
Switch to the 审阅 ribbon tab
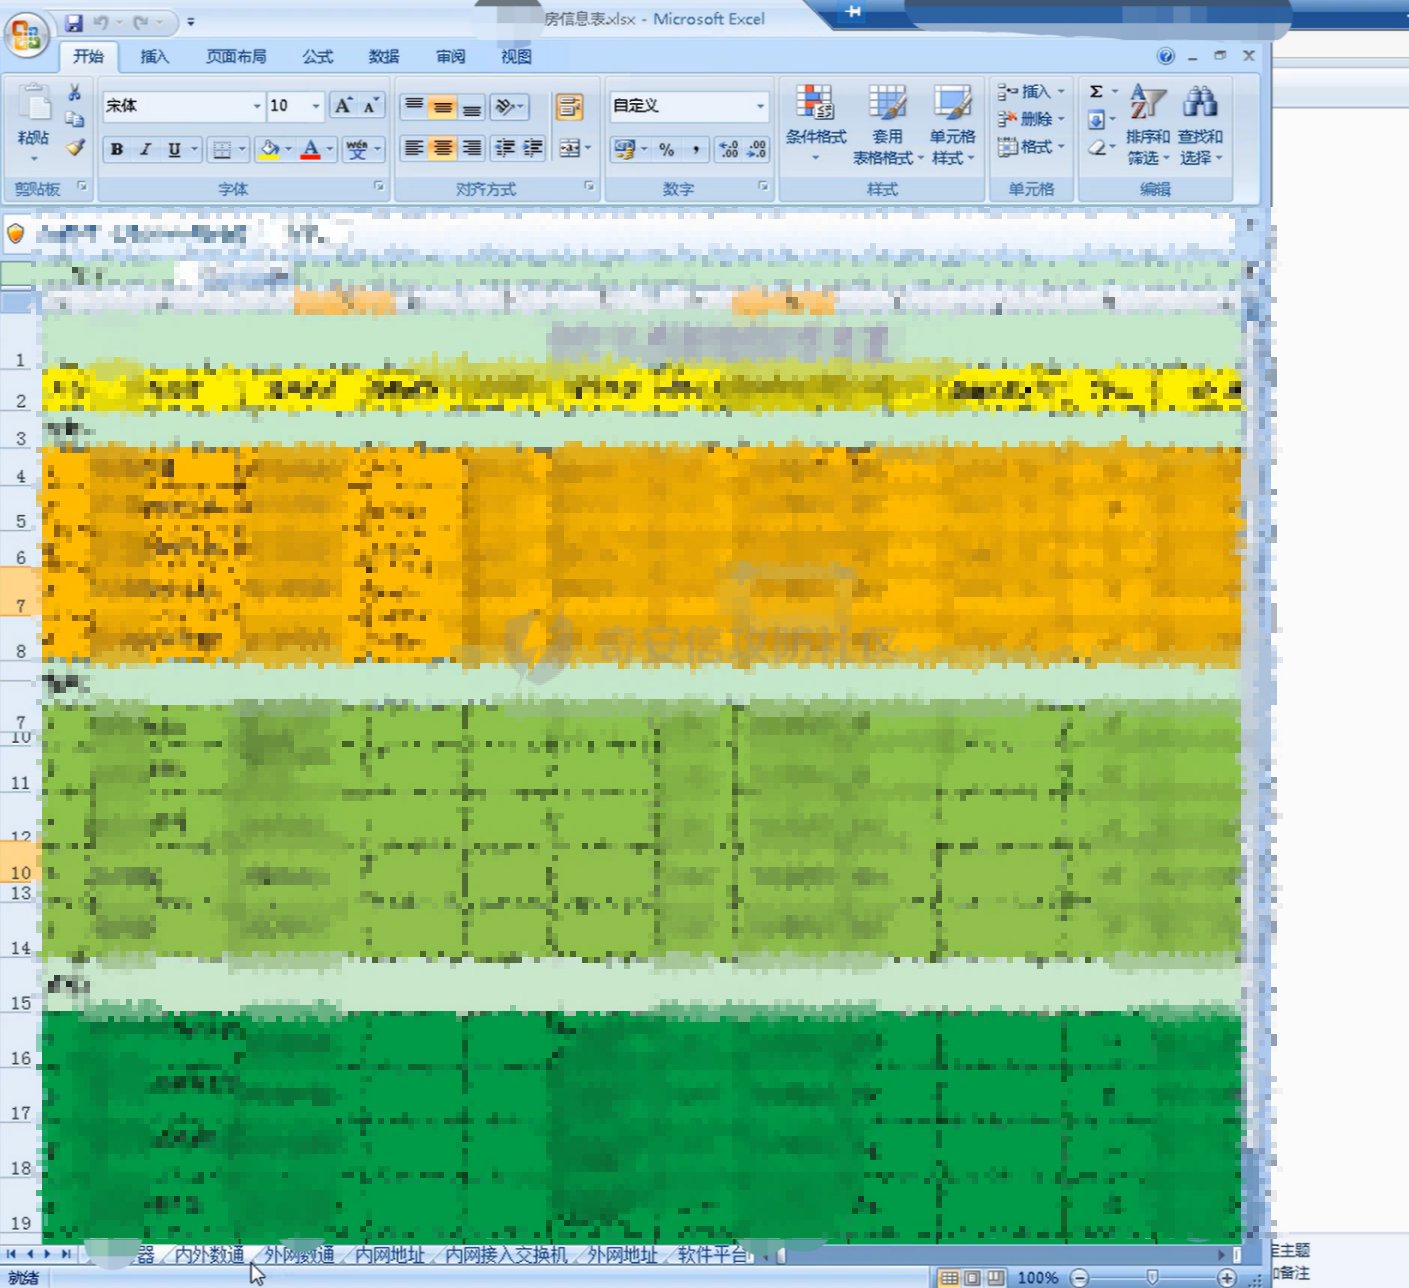point(451,57)
